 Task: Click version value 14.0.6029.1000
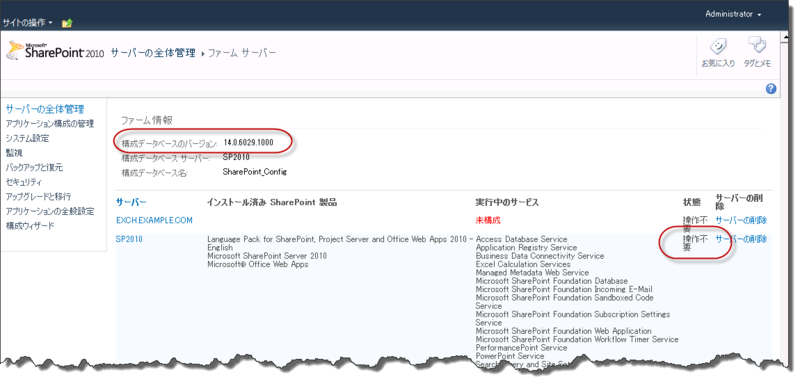(x=248, y=143)
